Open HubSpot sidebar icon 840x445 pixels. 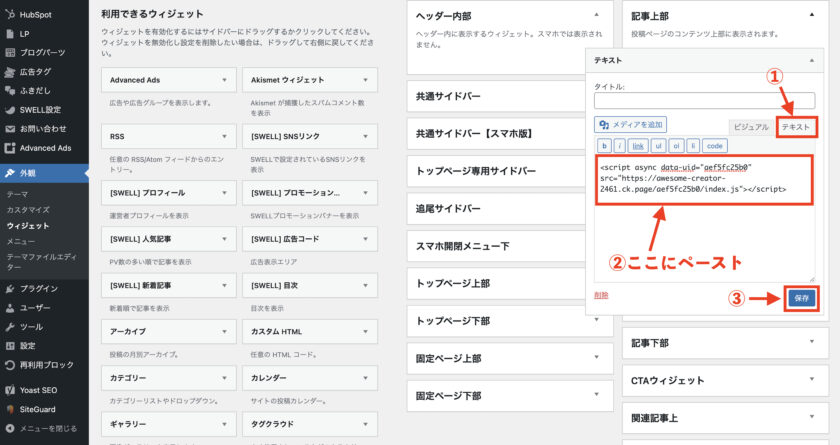click(10, 14)
